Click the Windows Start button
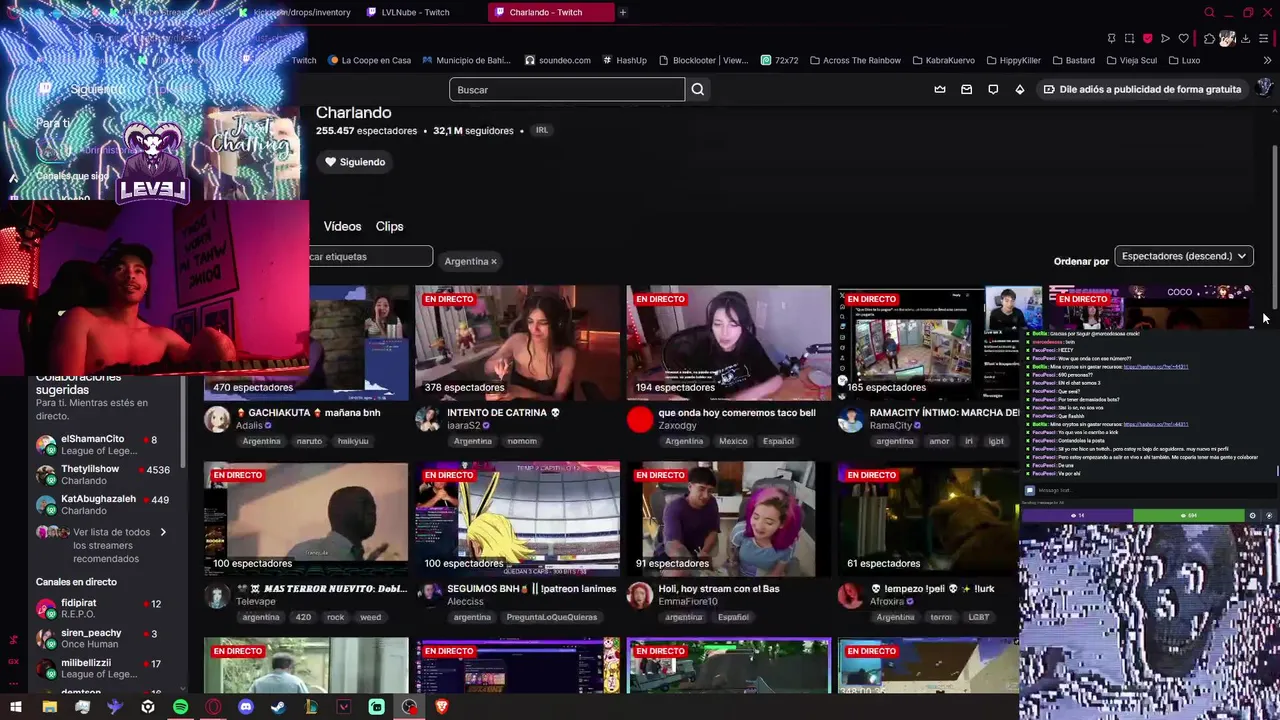 16,707
